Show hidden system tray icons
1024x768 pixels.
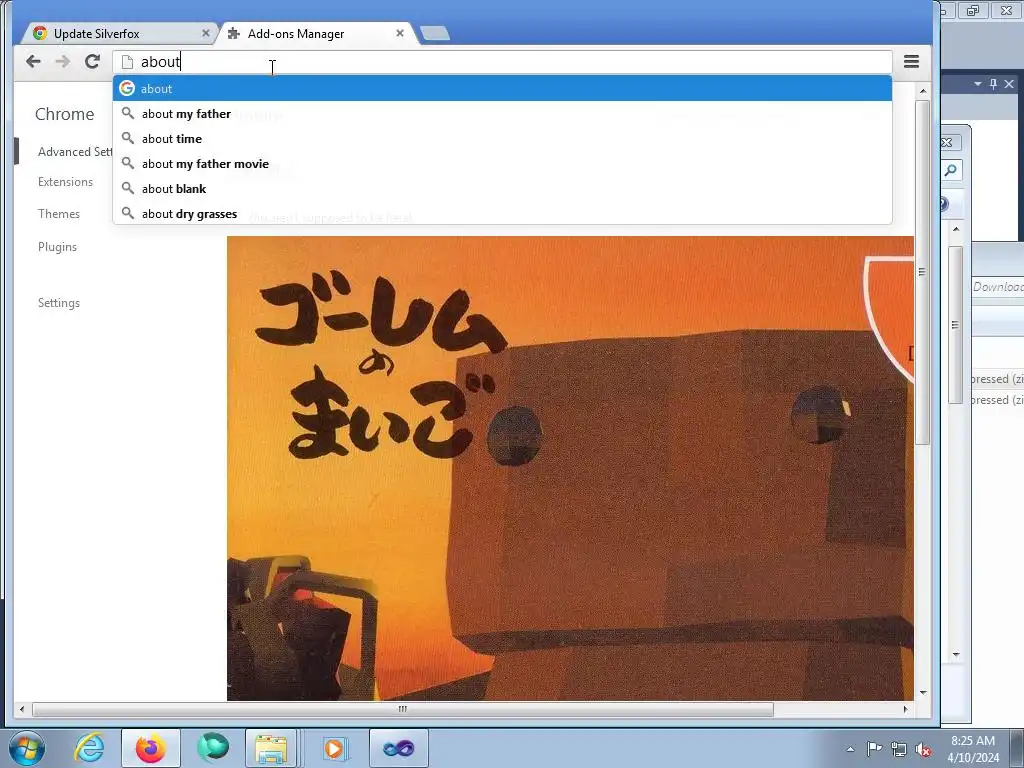coord(850,749)
